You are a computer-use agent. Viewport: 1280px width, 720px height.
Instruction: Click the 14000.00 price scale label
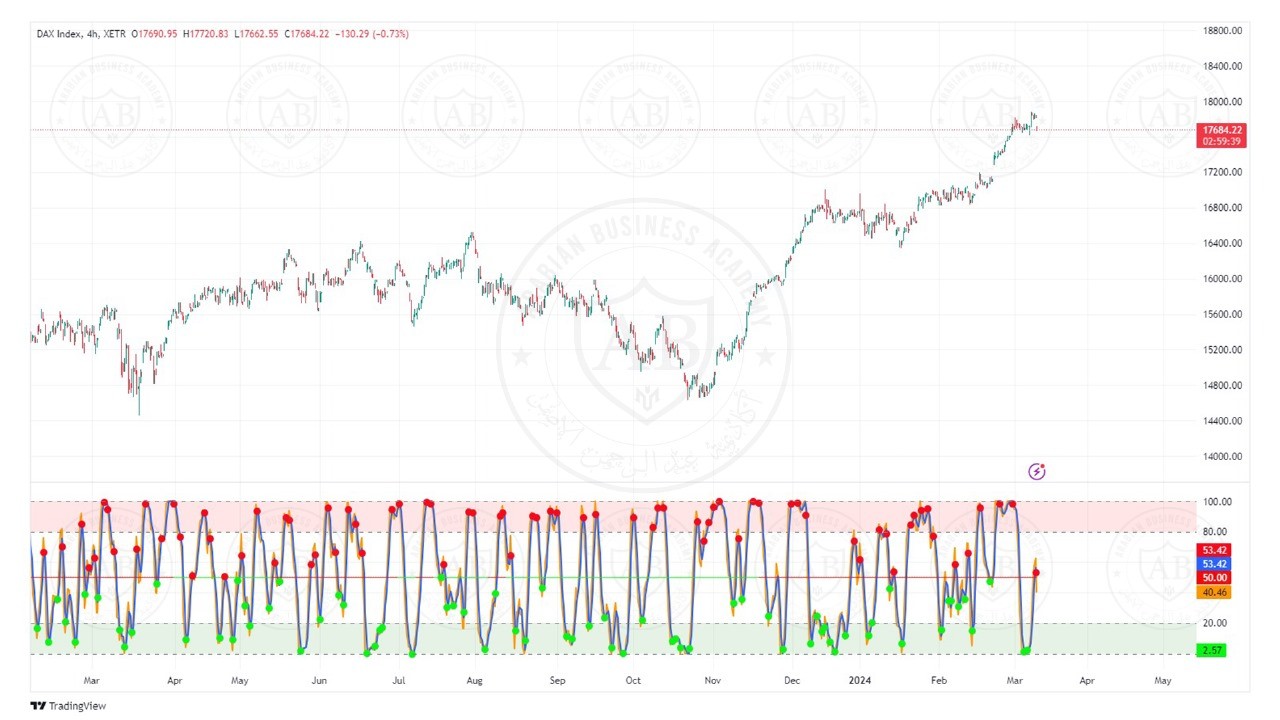pyautogui.click(x=1222, y=457)
